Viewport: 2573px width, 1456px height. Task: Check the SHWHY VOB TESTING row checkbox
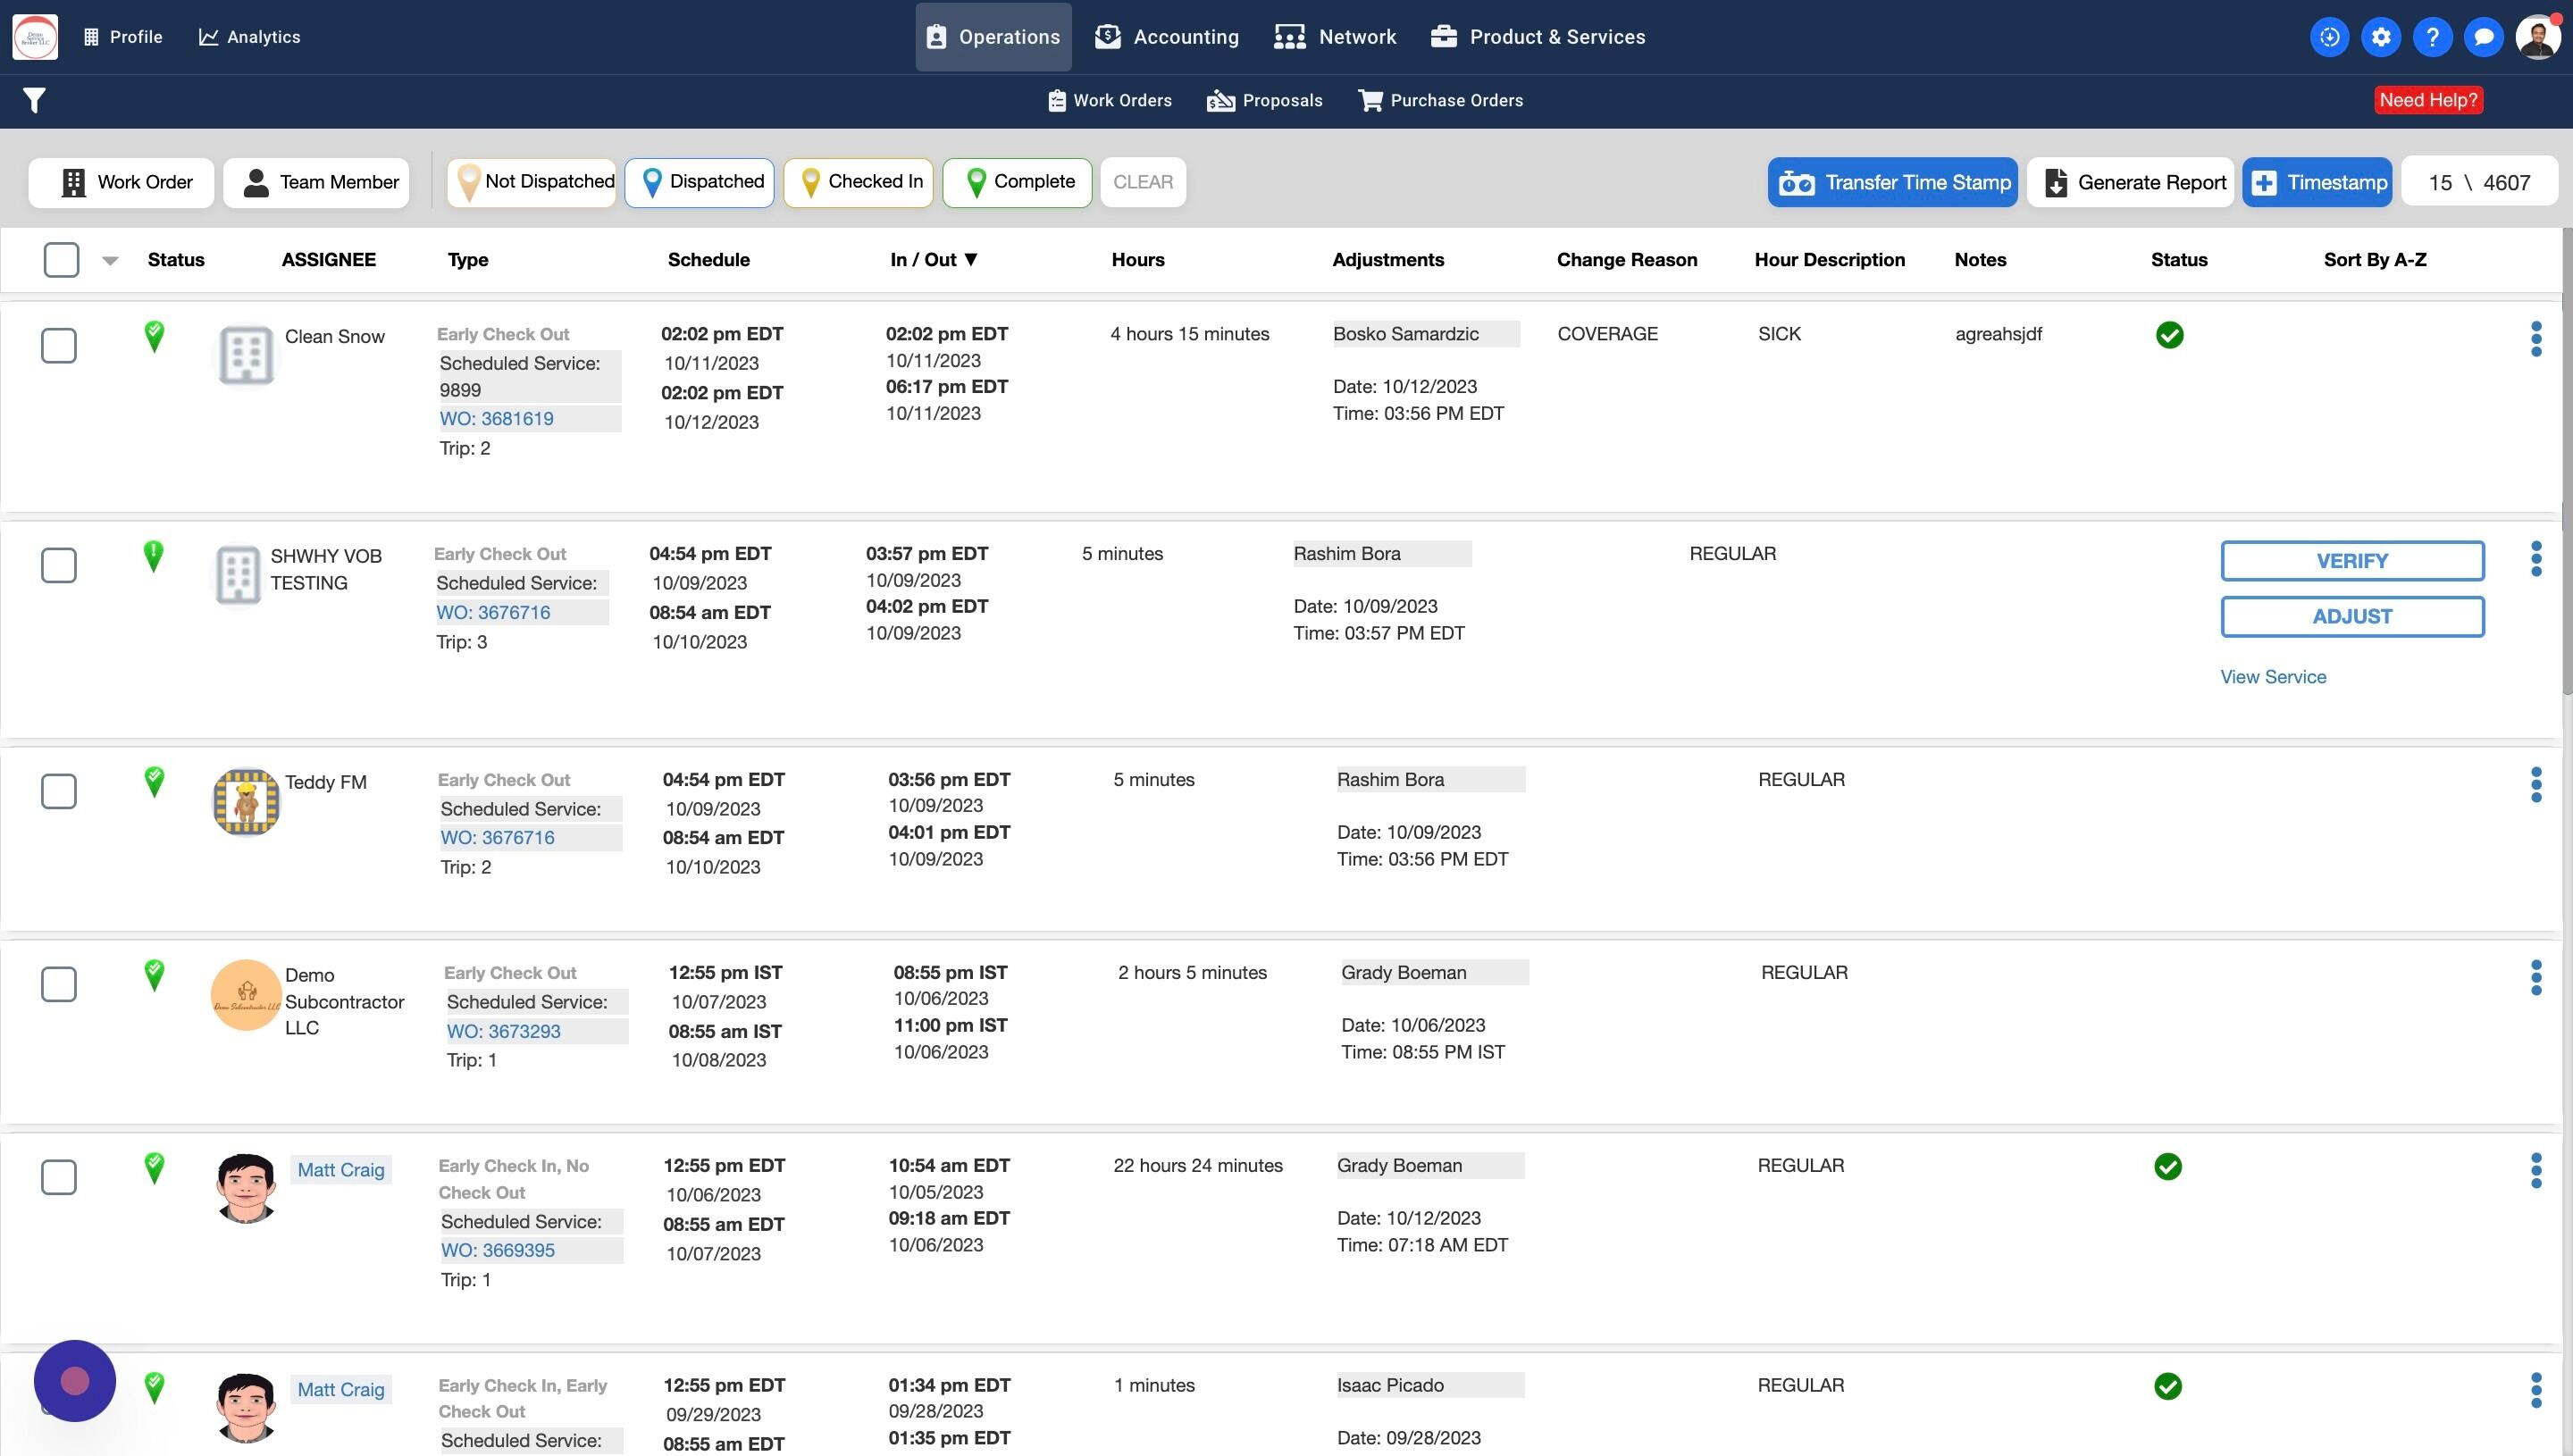pyautogui.click(x=59, y=566)
